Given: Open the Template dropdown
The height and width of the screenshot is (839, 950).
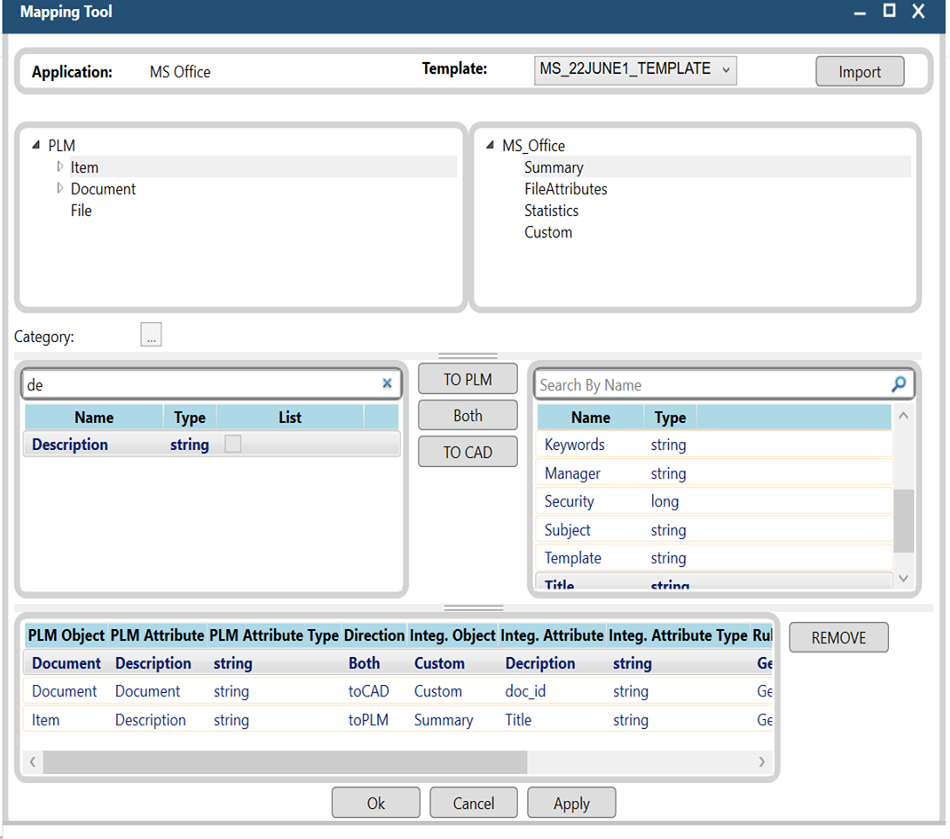Looking at the screenshot, I should [x=635, y=70].
